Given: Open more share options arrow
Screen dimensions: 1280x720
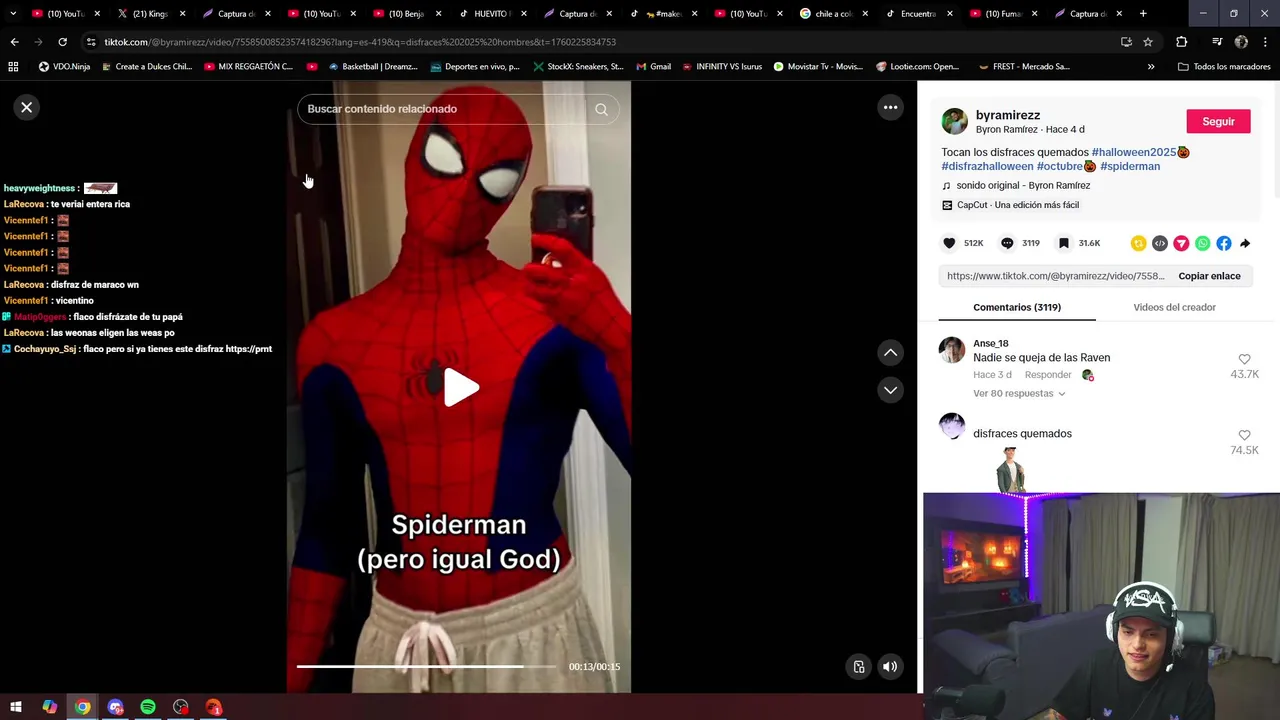Looking at the screenshot, I should tap(1245, 243).
